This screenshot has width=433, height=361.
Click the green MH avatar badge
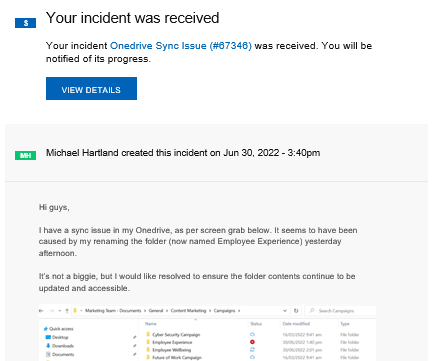(26, 155)
